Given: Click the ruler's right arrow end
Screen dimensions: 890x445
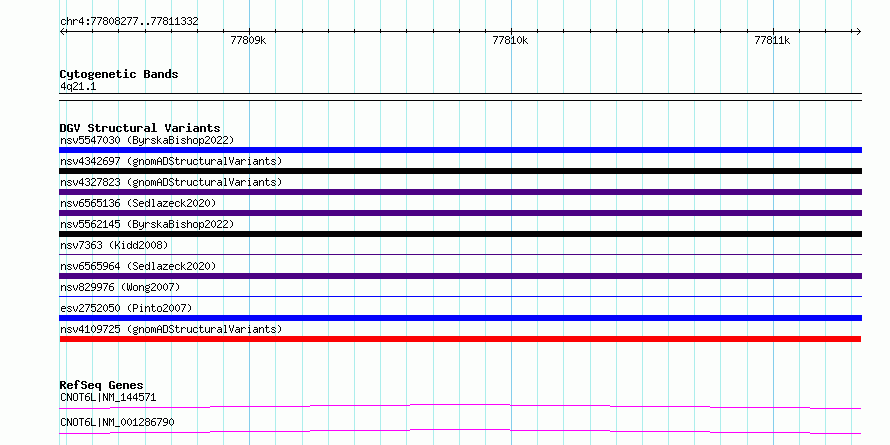Looking at the screenshot, I should coord(858,31).
